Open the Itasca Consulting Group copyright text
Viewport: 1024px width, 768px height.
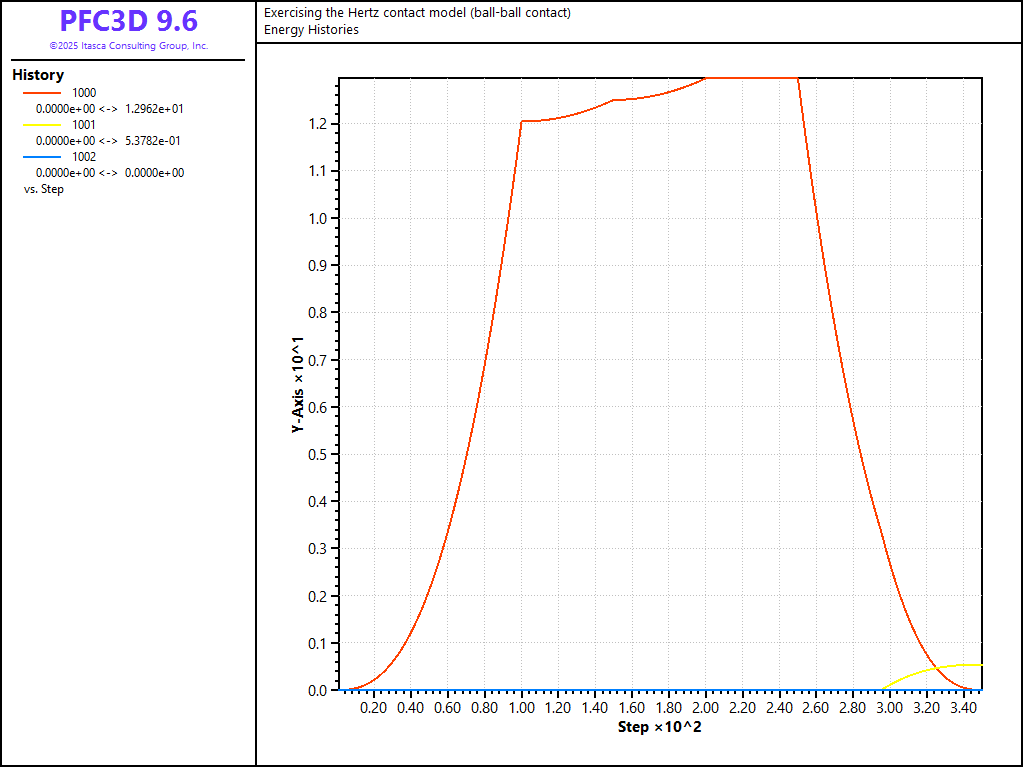click(x=128, y=46)
